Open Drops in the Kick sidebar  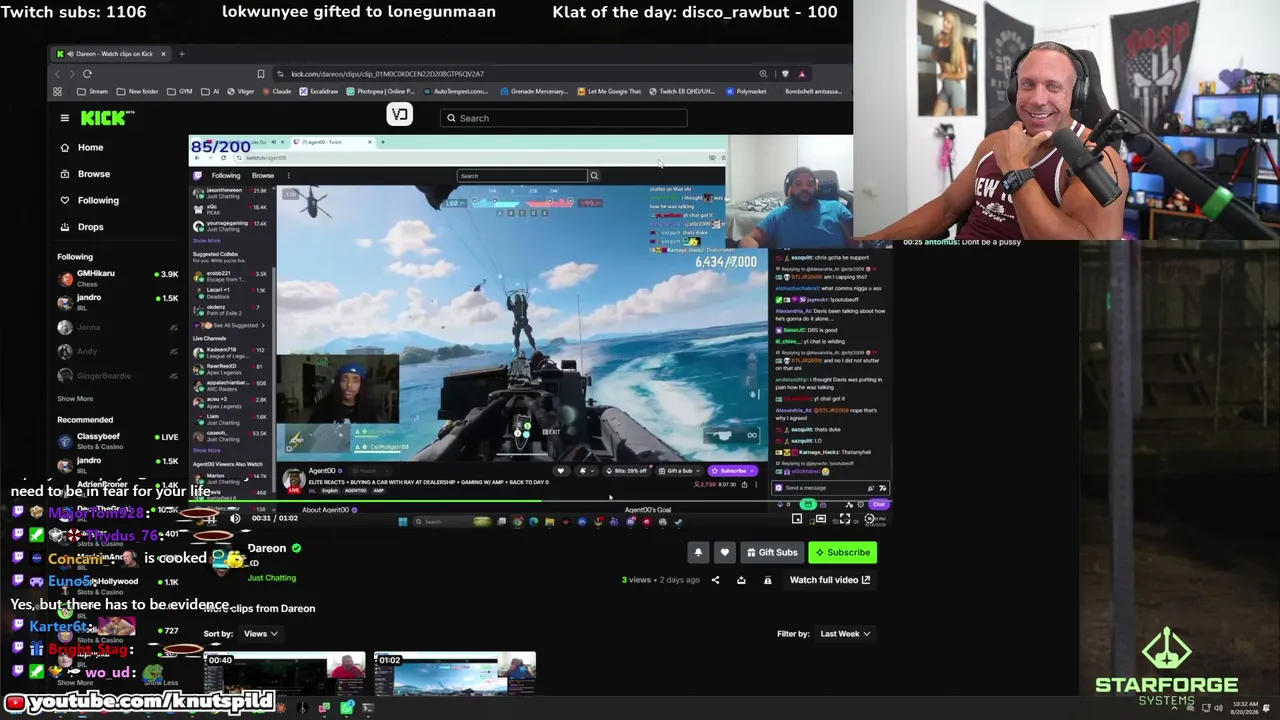90,227
